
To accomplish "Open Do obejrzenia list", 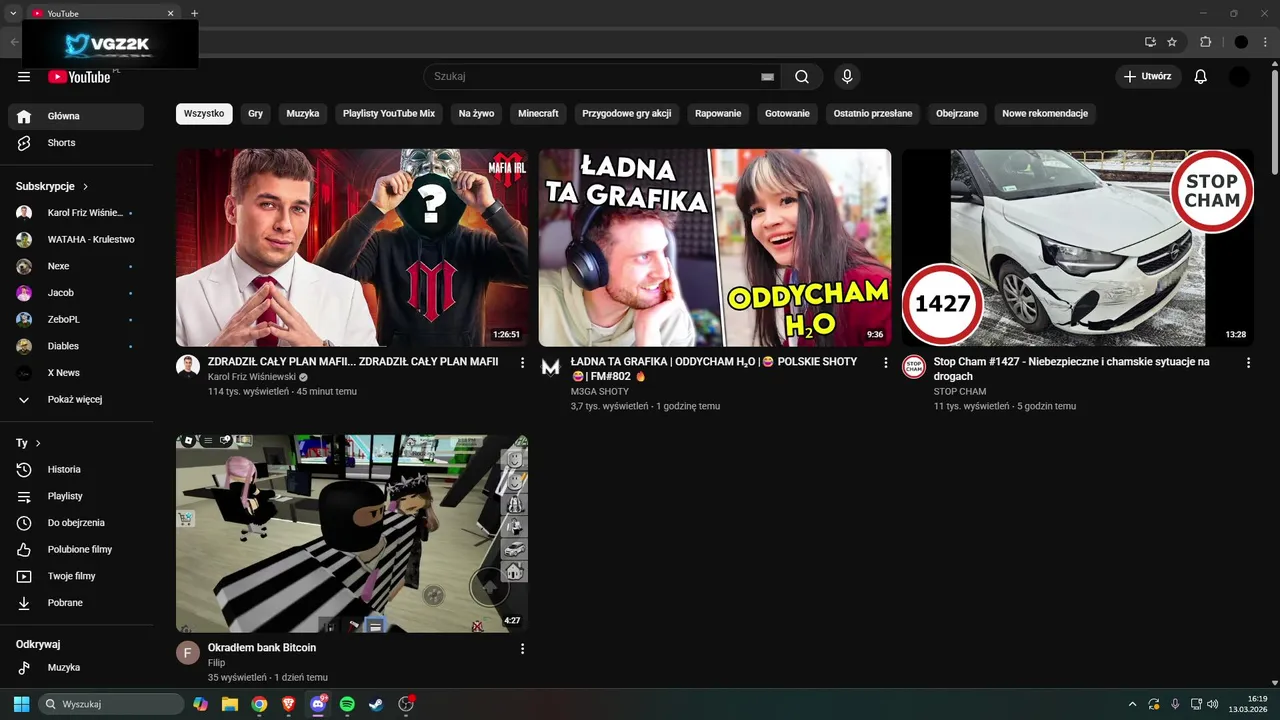I will pos(76,523).
